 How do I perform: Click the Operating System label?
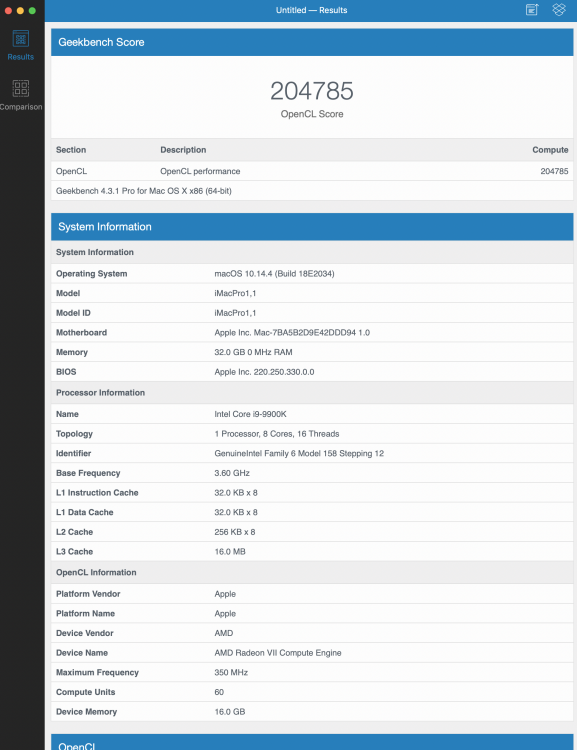point(91,274)
